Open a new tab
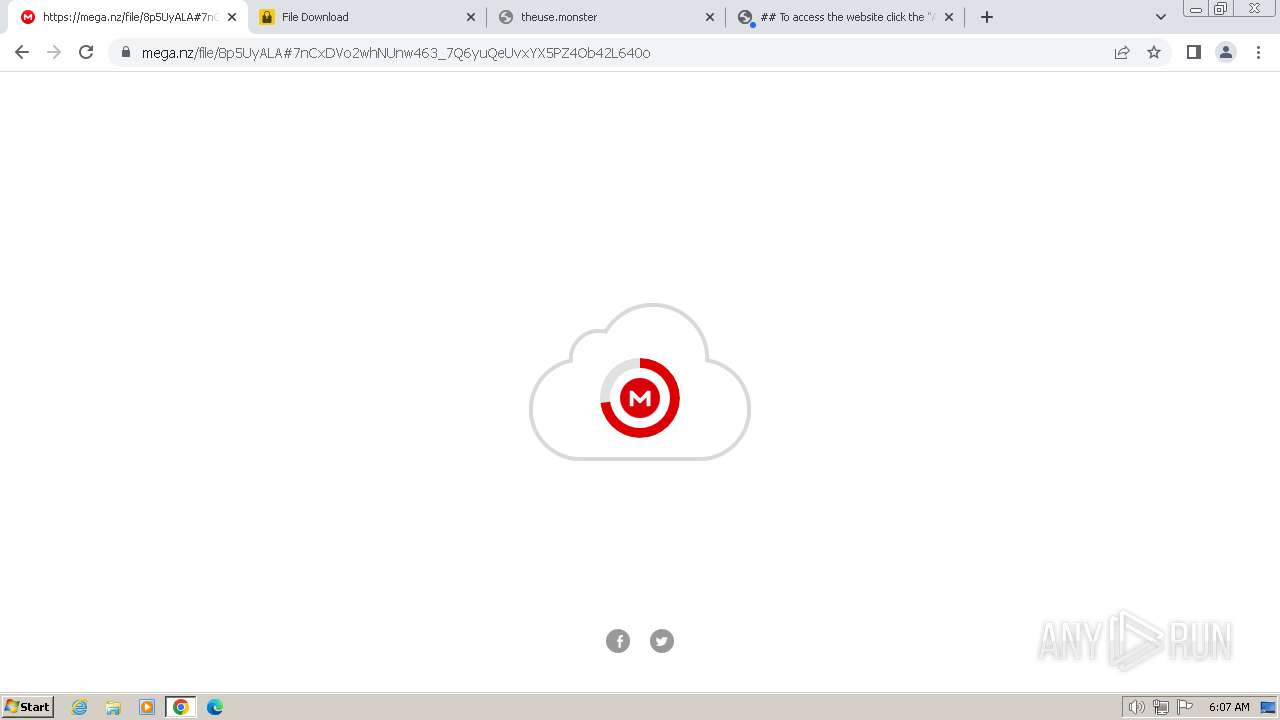This screenshot has height=720, width=1280. tap(987, 17)
